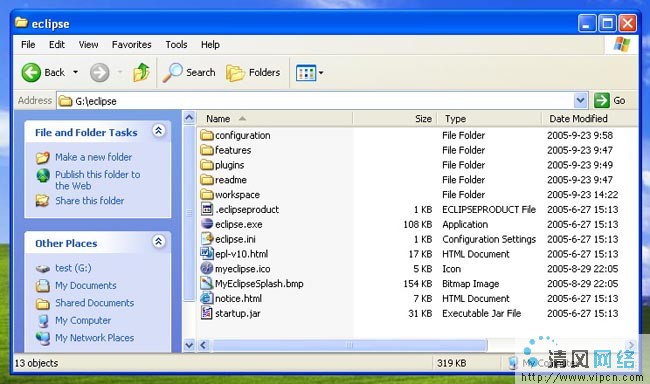Select the startup.jar file icon
This screenshot has height=384, width=650.
(x=207, y=313)
